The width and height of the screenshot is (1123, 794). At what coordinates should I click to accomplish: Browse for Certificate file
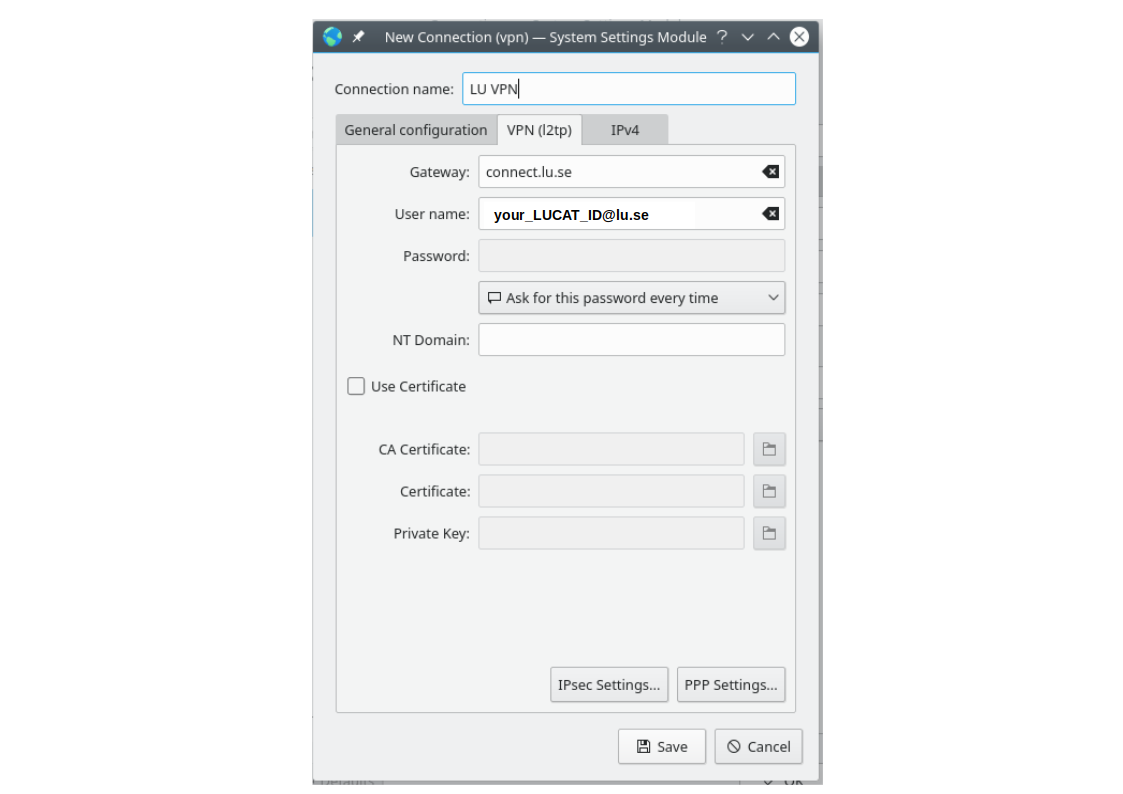pyautogui.click(x=769, y=491)
